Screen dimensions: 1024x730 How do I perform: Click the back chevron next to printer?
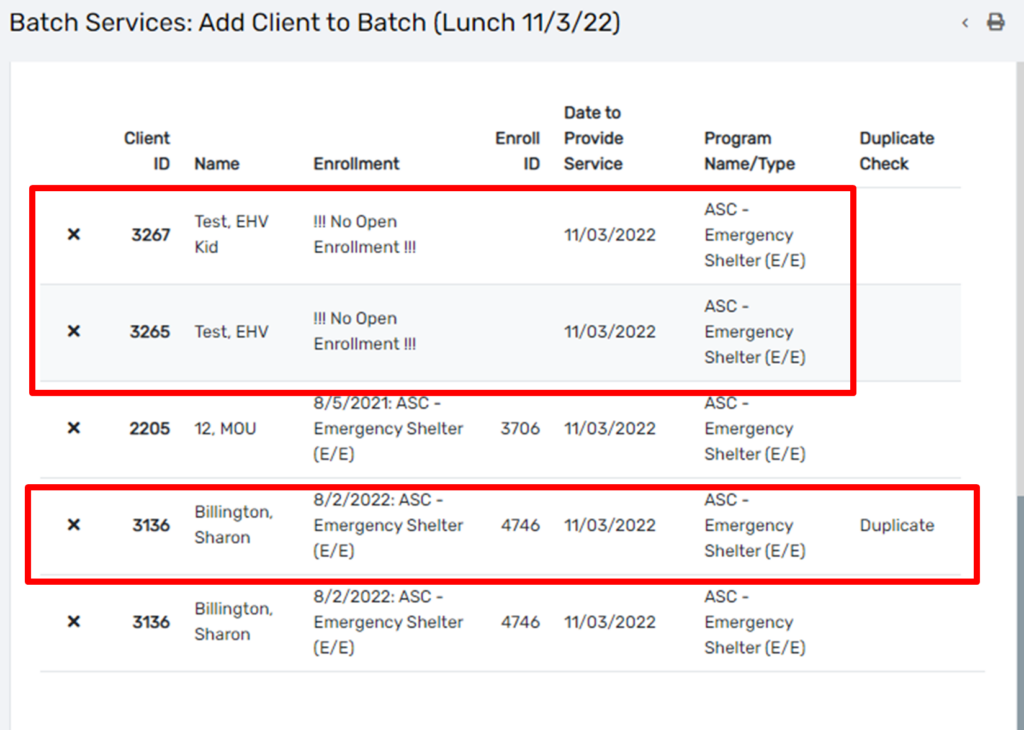tap(965, 23)
